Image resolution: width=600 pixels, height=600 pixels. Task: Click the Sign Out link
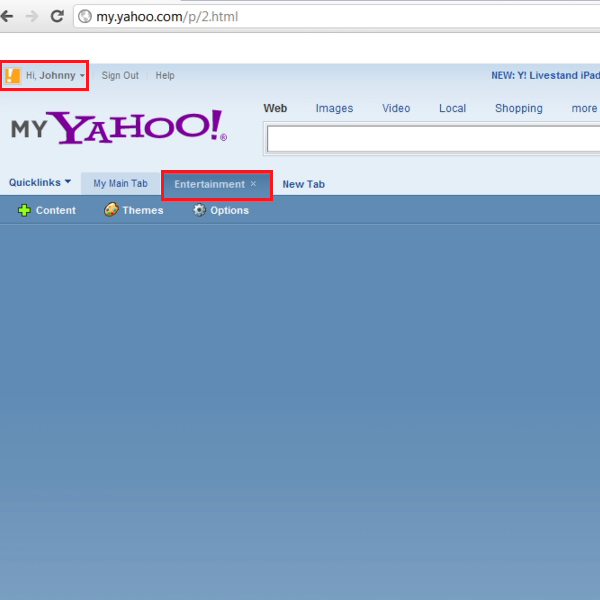coord(120,75)
